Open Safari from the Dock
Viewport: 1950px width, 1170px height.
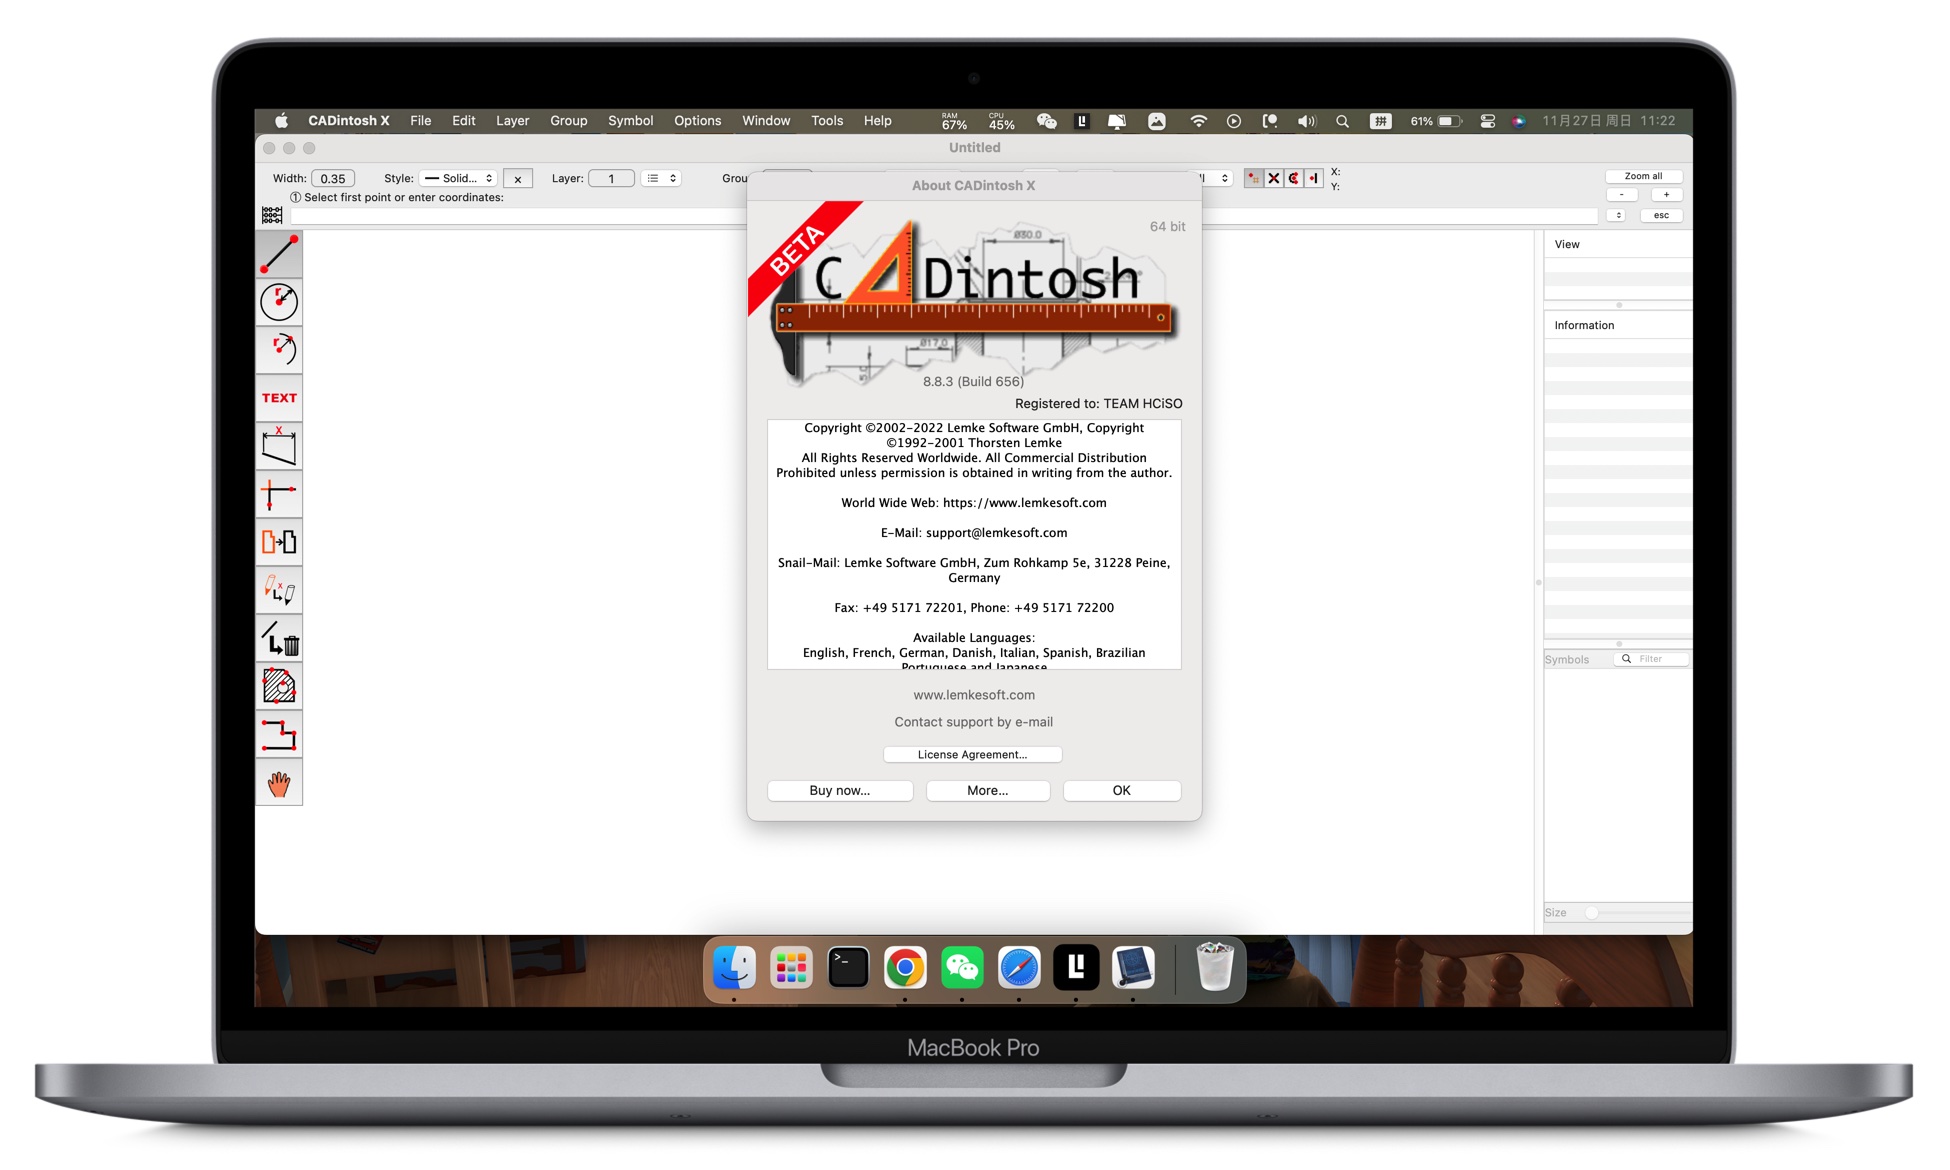(1019, 967)
